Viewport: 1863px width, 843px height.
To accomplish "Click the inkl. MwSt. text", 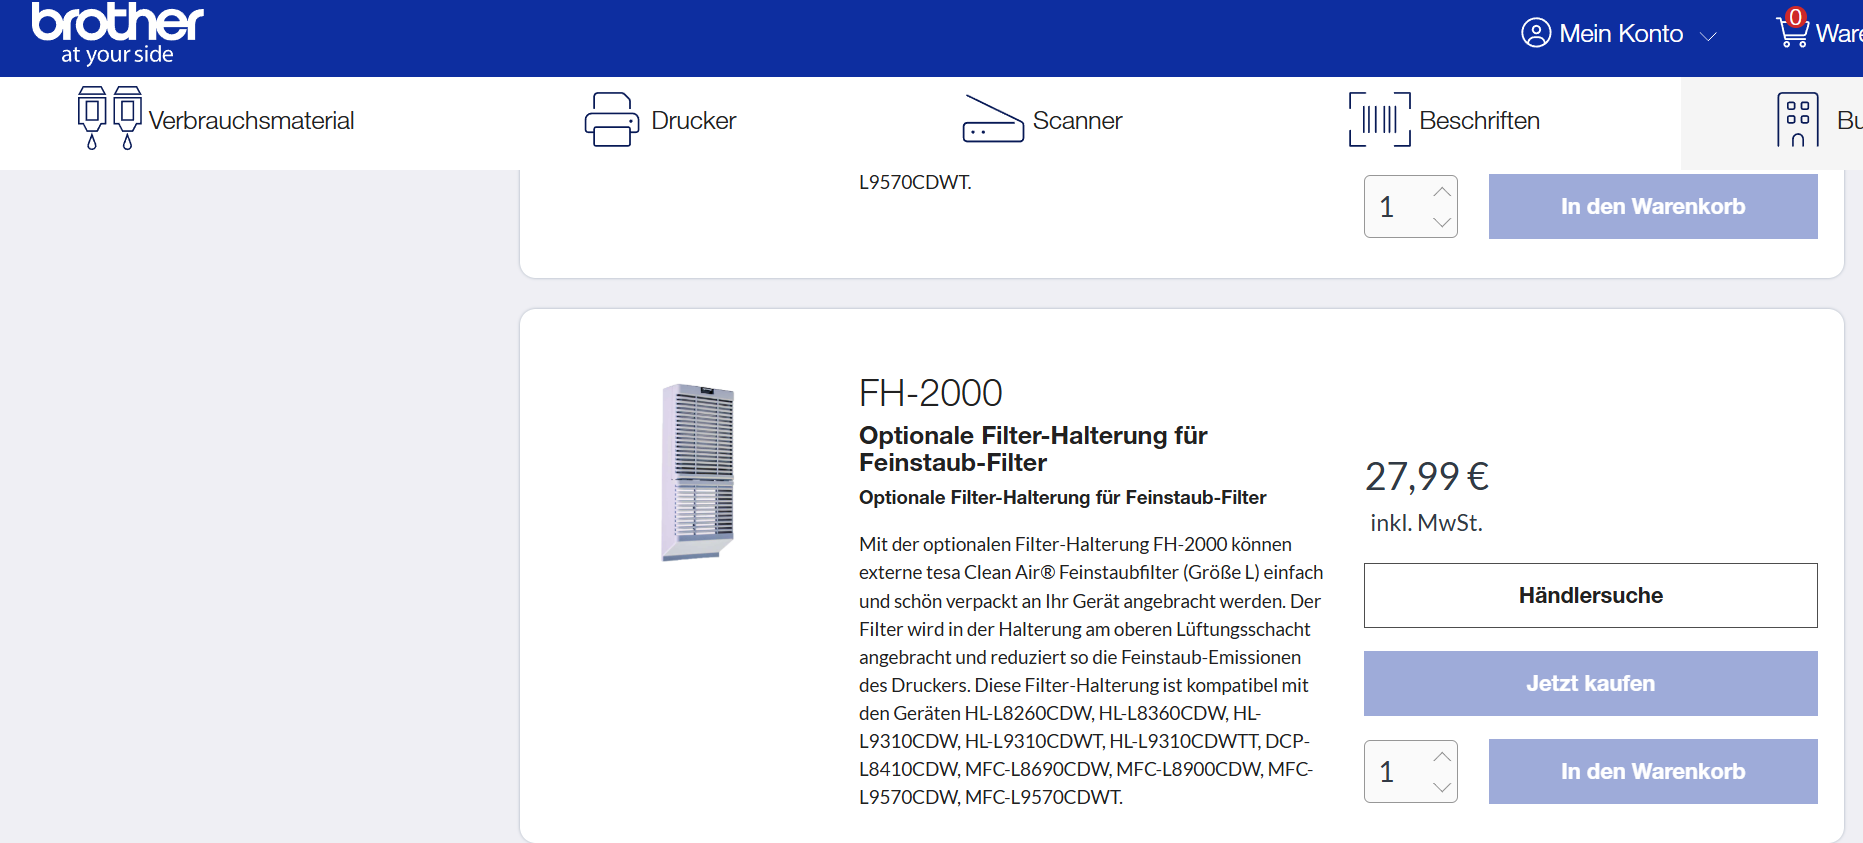I will tap(1426, 523).
